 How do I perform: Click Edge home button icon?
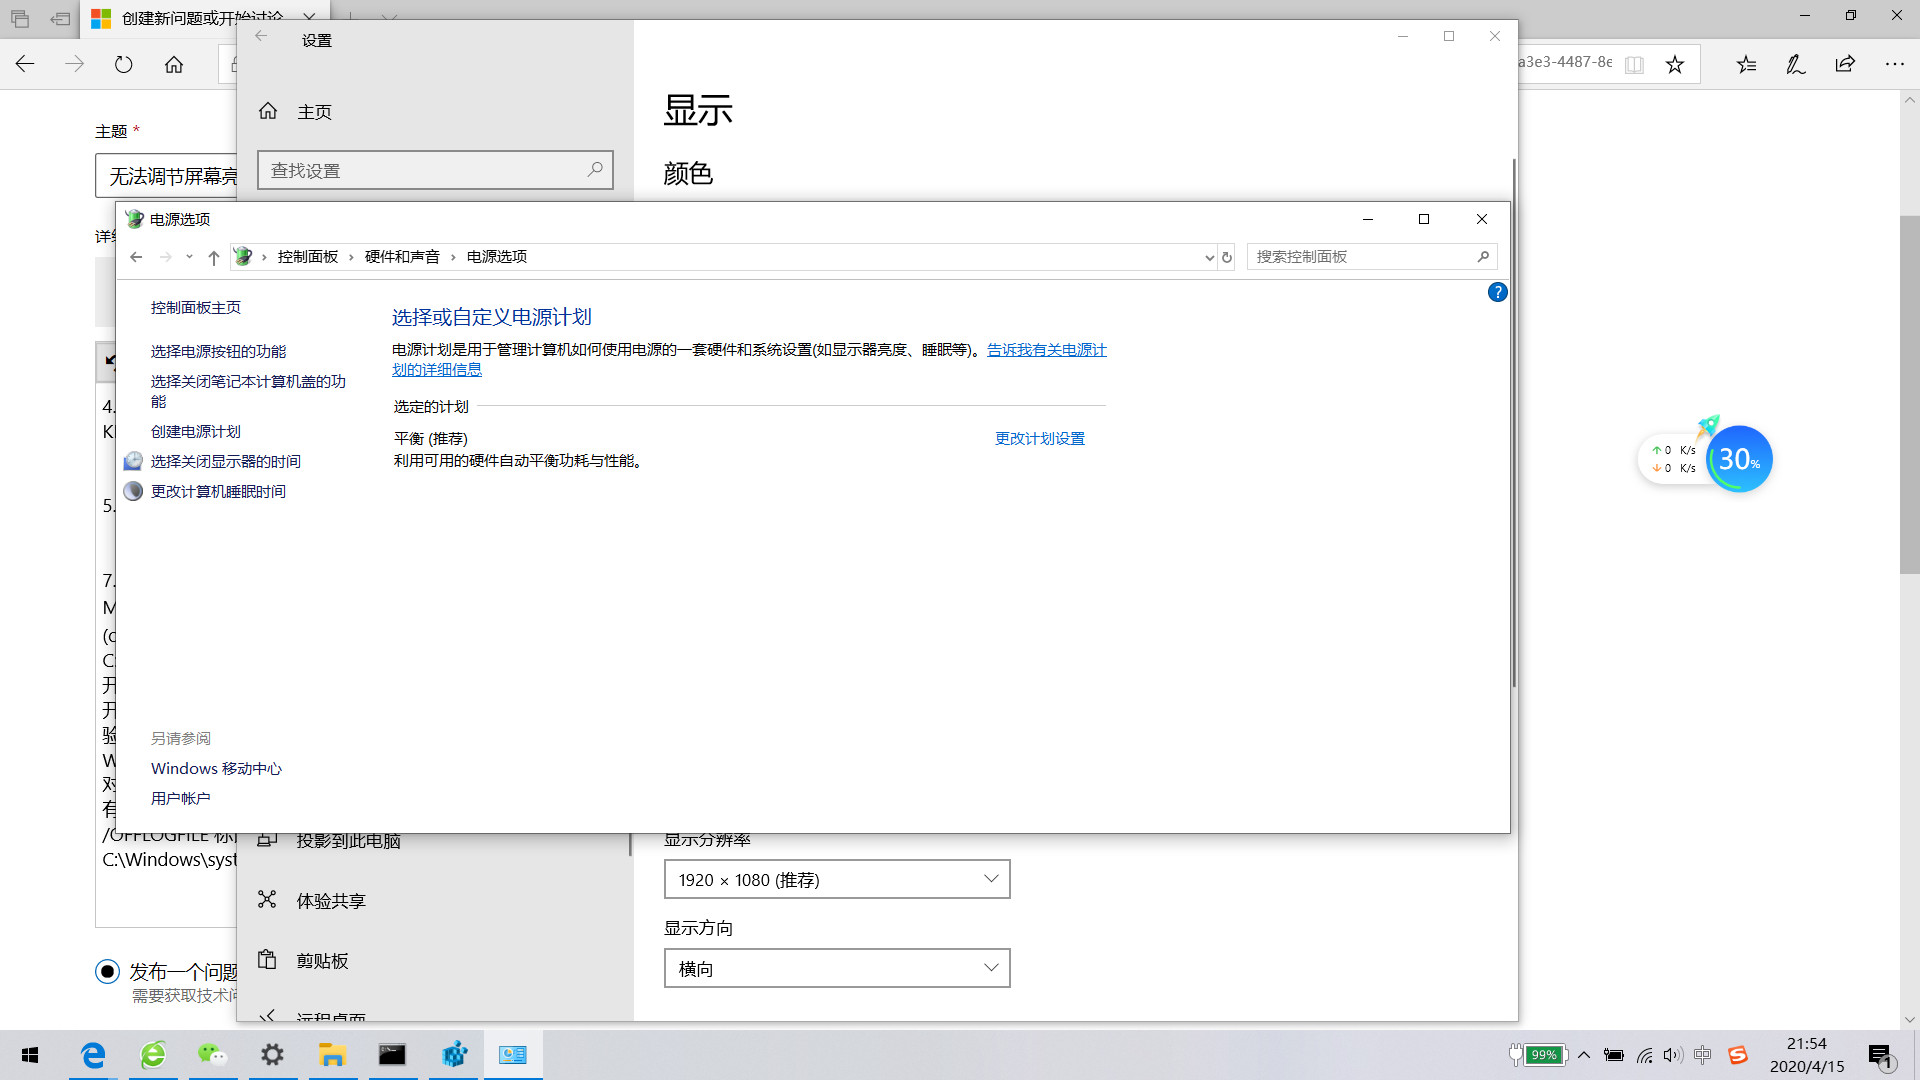click(x=174, y=65)
